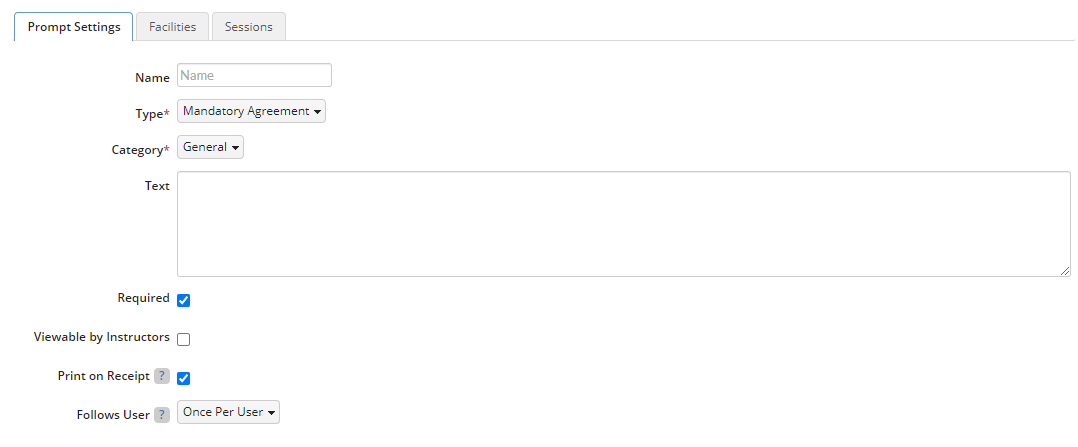The image size is (1078, 447).
Task: Select the Prompt Settings tab
Action: [74, 27]
